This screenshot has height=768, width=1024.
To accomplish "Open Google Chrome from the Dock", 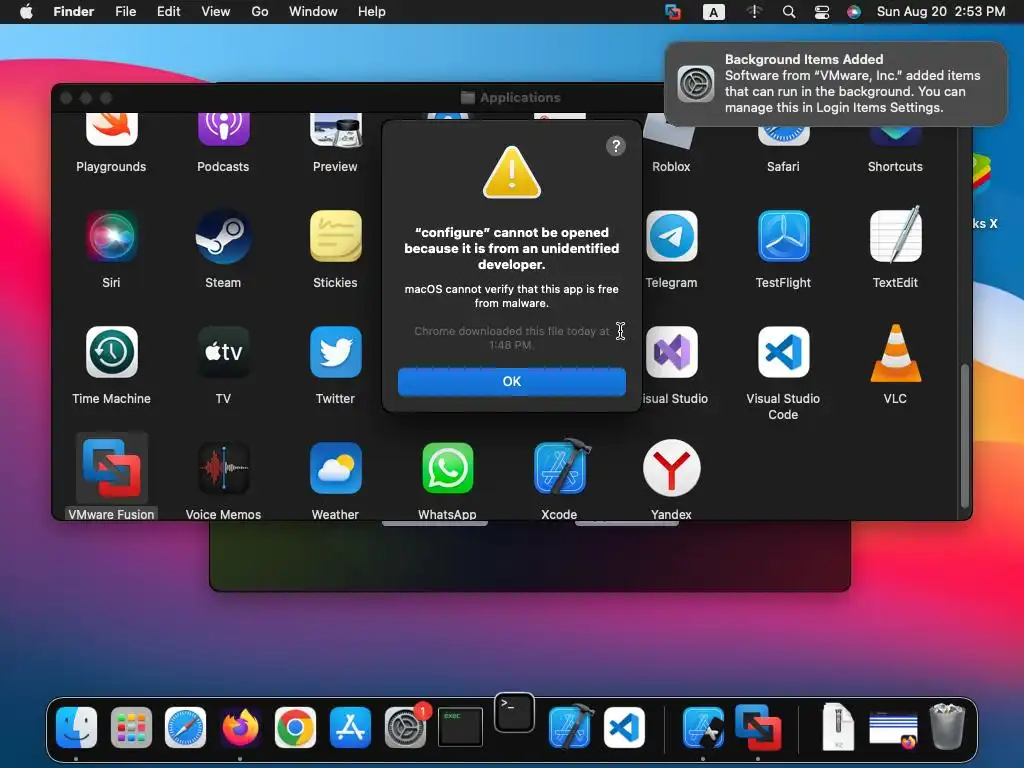I will pyautogui.click(x=295, y=727).
